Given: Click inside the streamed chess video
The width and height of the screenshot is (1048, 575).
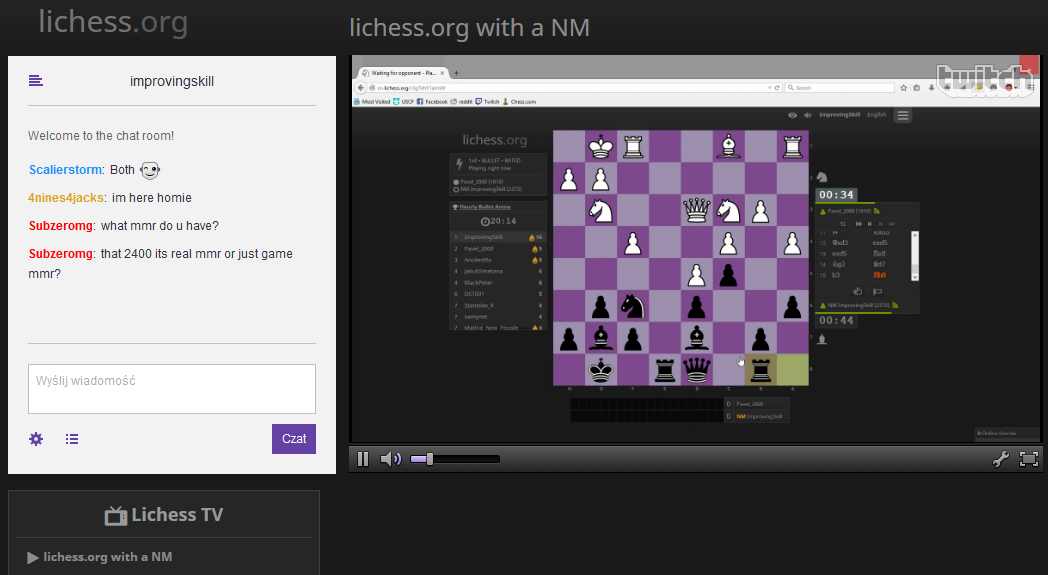Looking at the screenshot, I should click(x=696, y=249).
